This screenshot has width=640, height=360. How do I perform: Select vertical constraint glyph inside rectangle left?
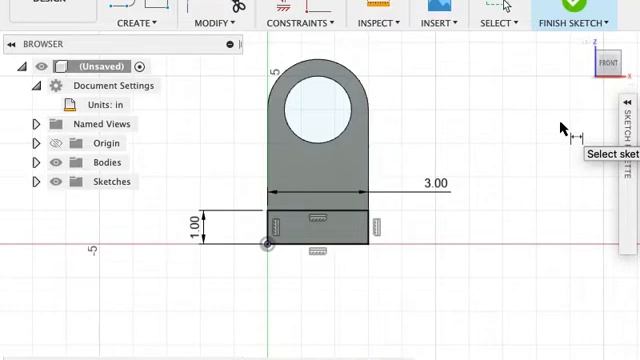pyautogui.click(x=276, y=227)
